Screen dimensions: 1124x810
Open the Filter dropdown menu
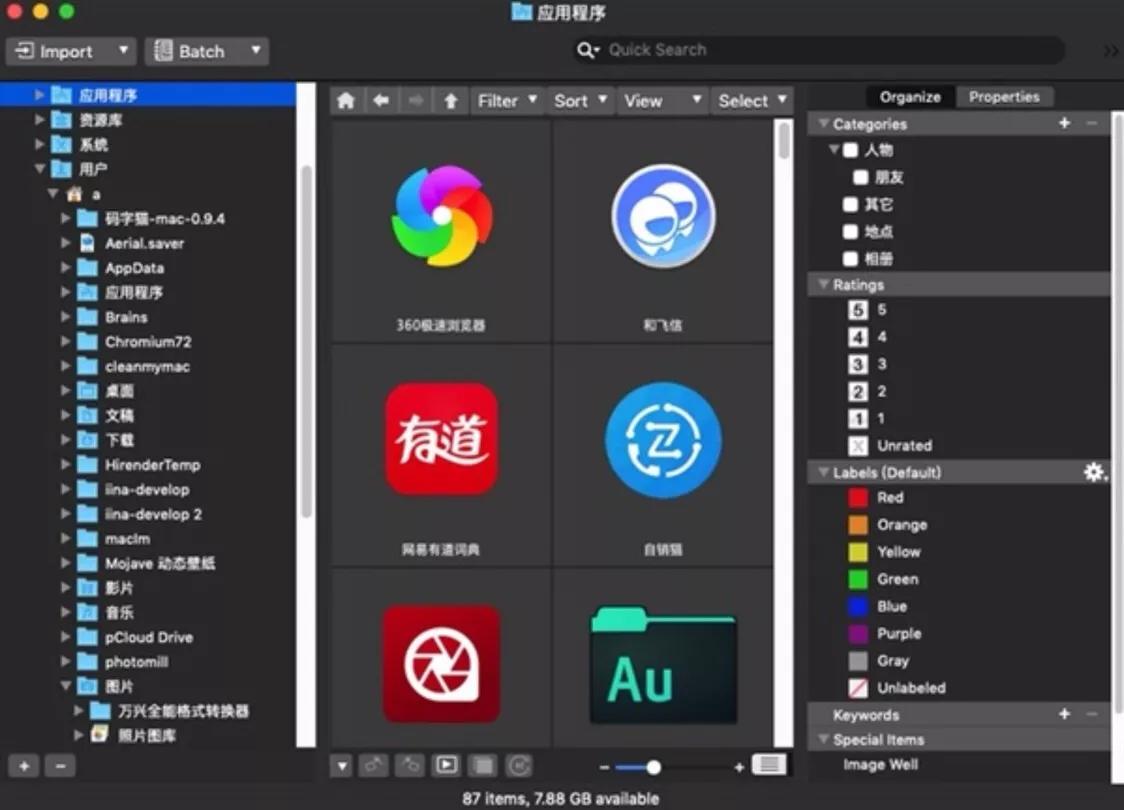point(507,100)
